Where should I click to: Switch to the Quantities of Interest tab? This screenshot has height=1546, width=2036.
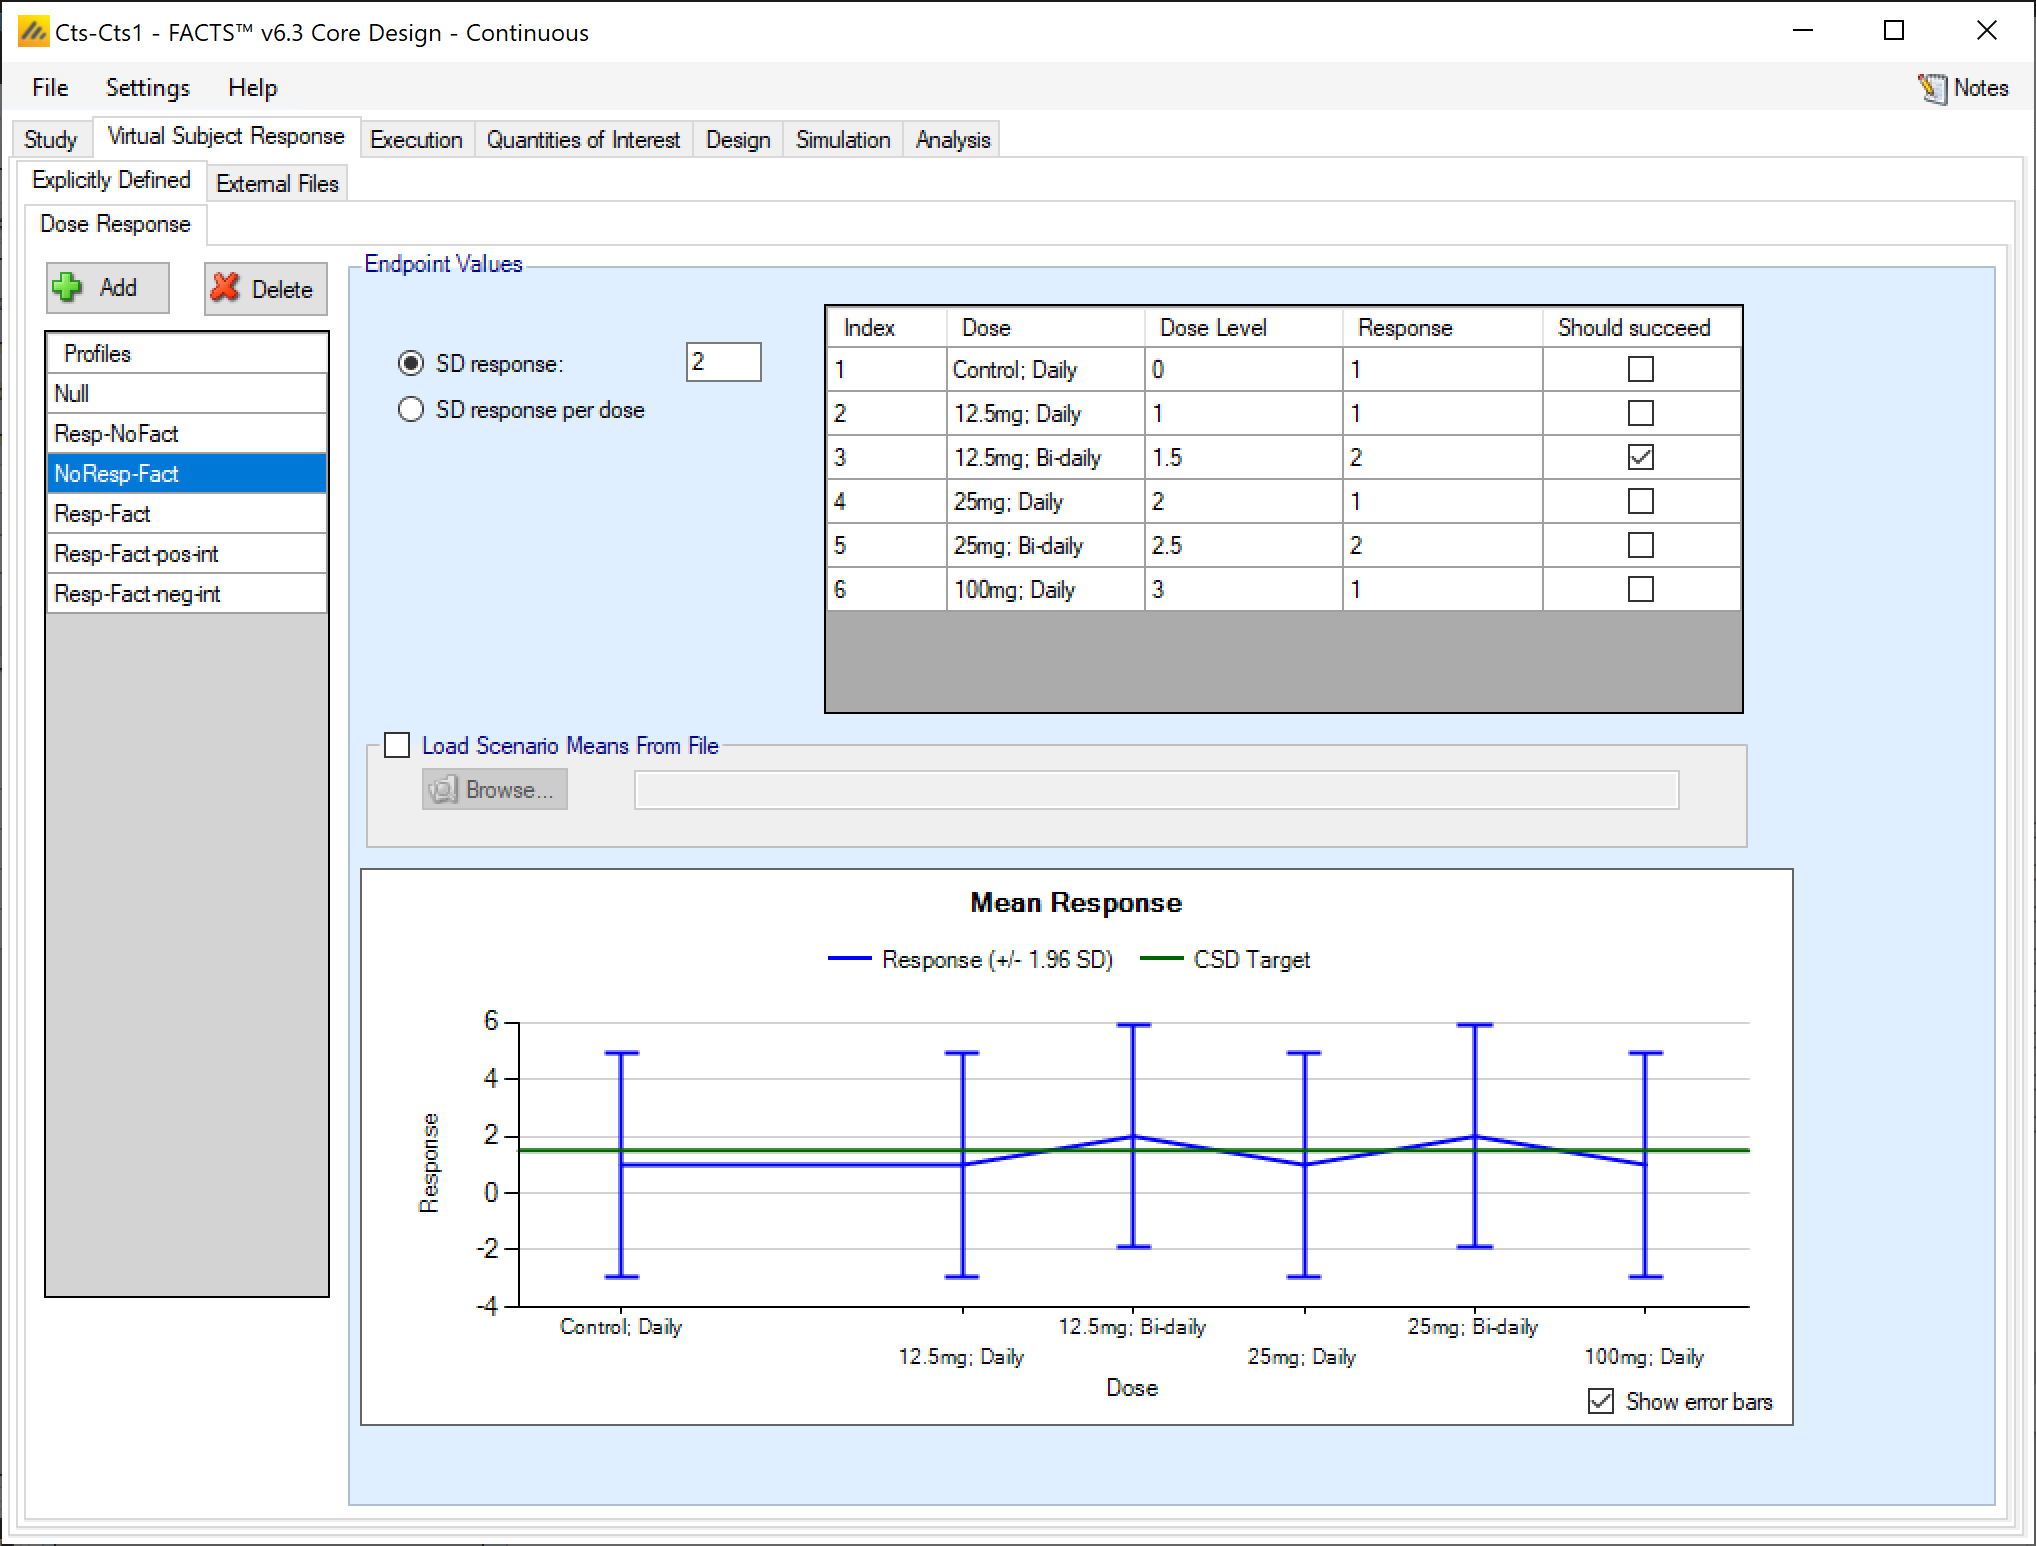583,140
